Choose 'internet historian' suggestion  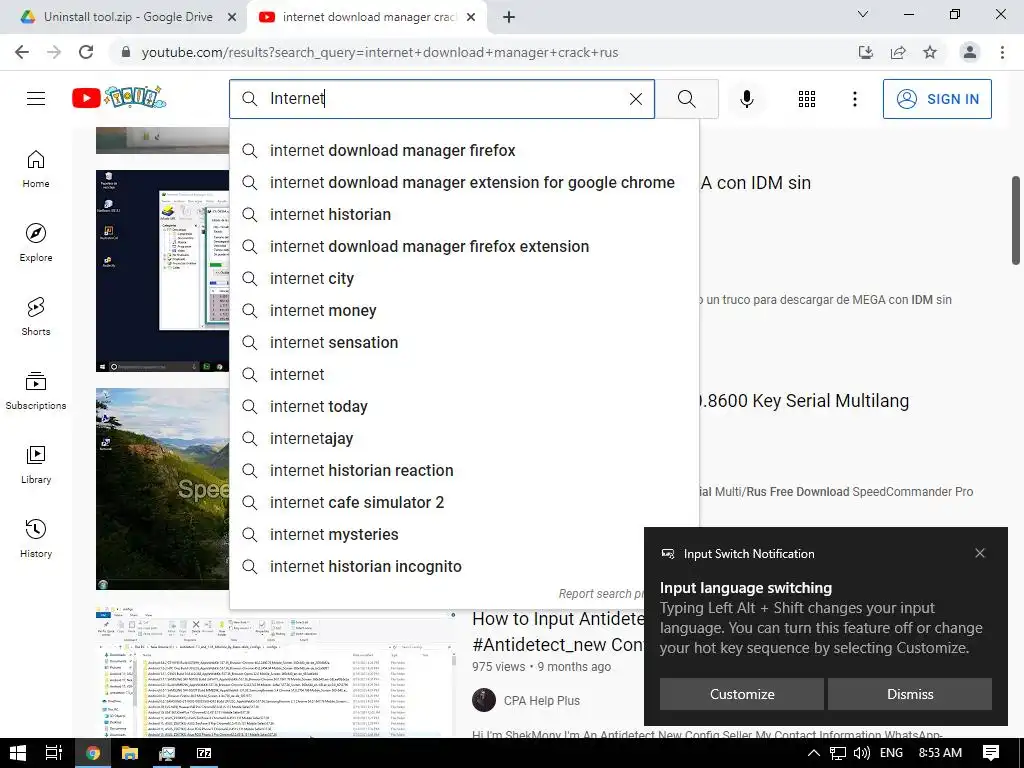(x=464, y=214)
